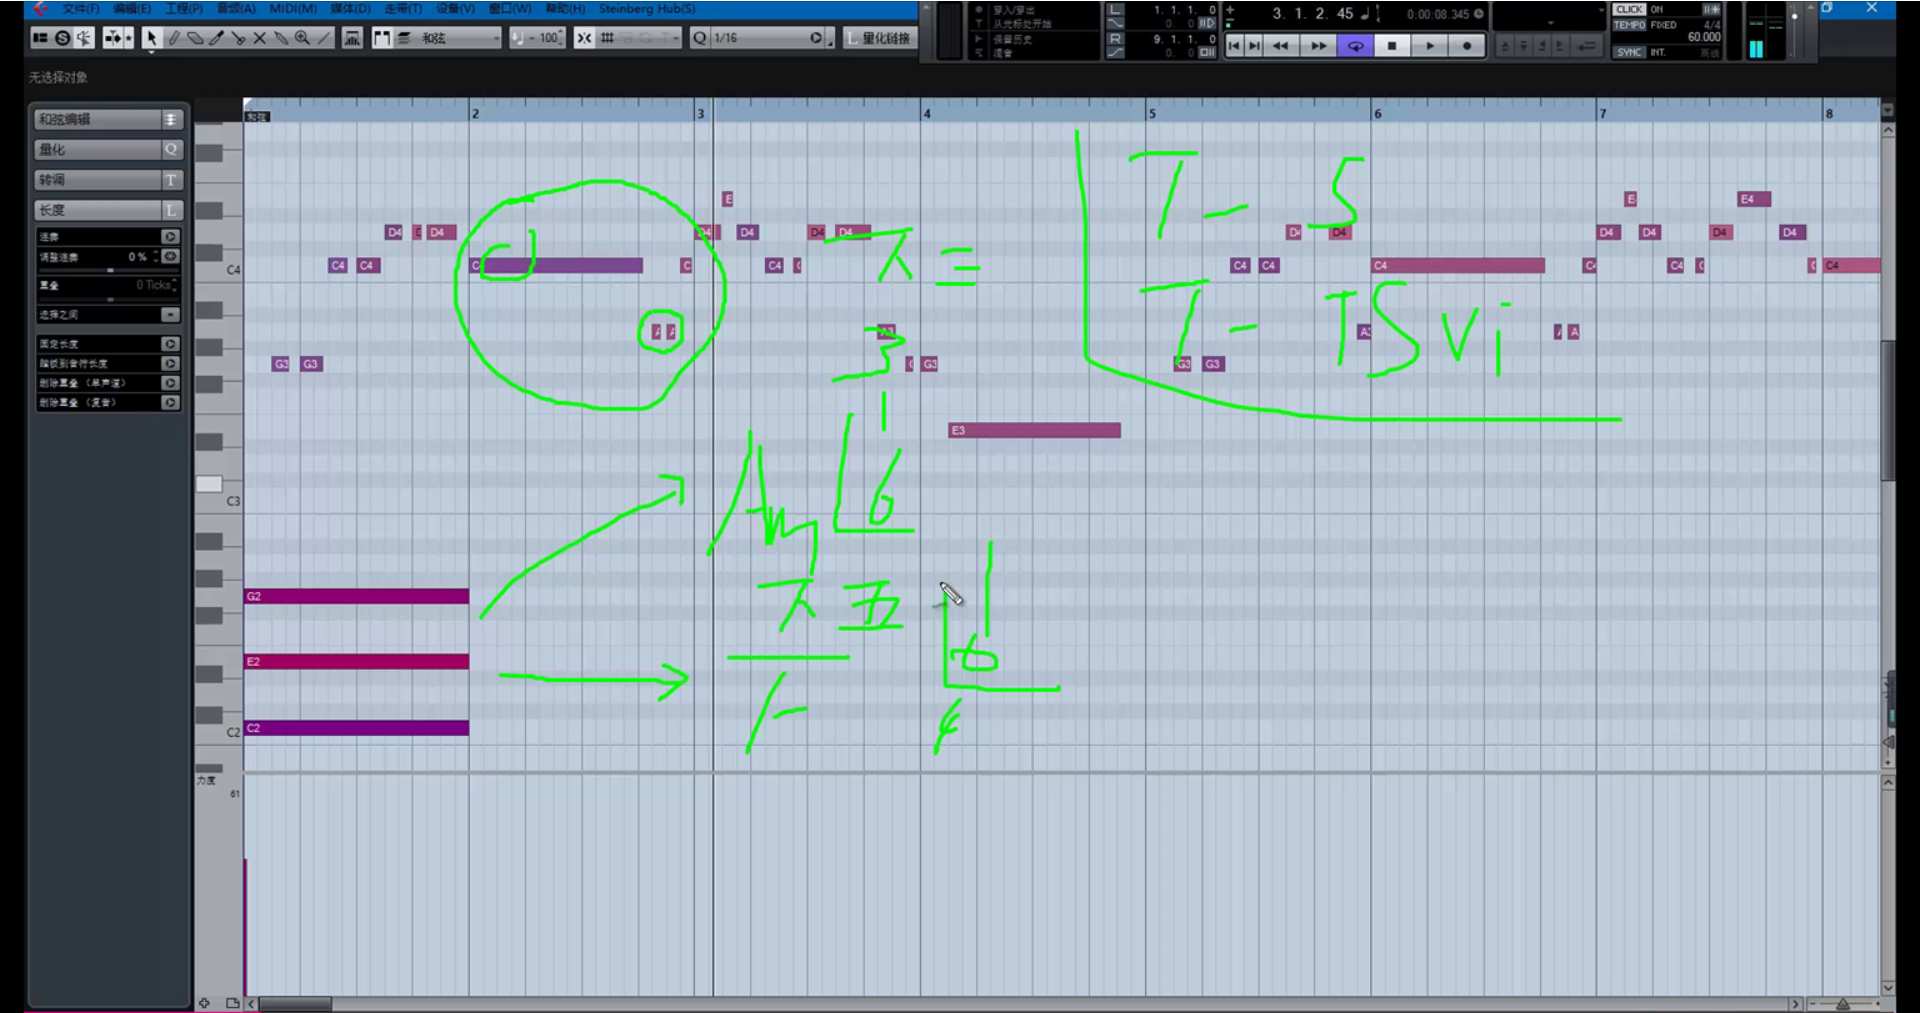Apply pedals to note length button
Viewport: 1920px width, 1013px height.
(x=170, y=363)
